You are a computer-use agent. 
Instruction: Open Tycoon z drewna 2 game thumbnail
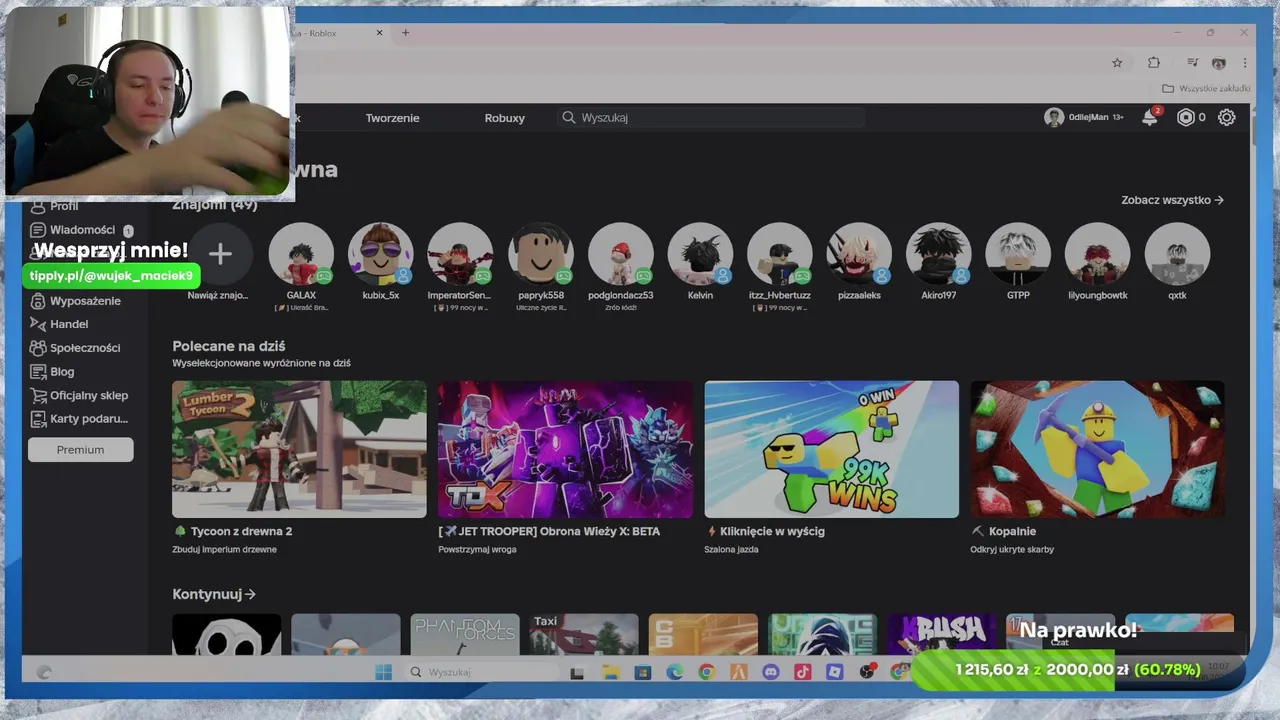pyautogui.click(x=299, y=449)
